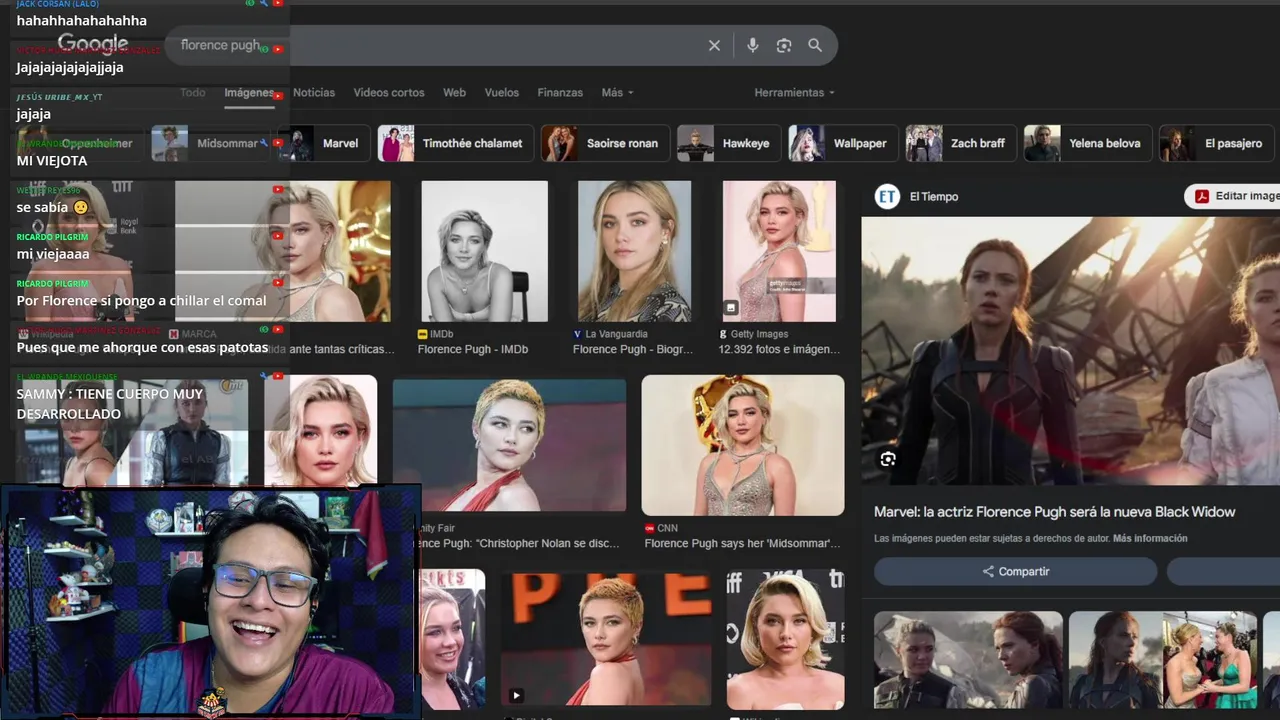Open the Vanity Fair red dress thumbnail
1280x720 pixels.
509,445
